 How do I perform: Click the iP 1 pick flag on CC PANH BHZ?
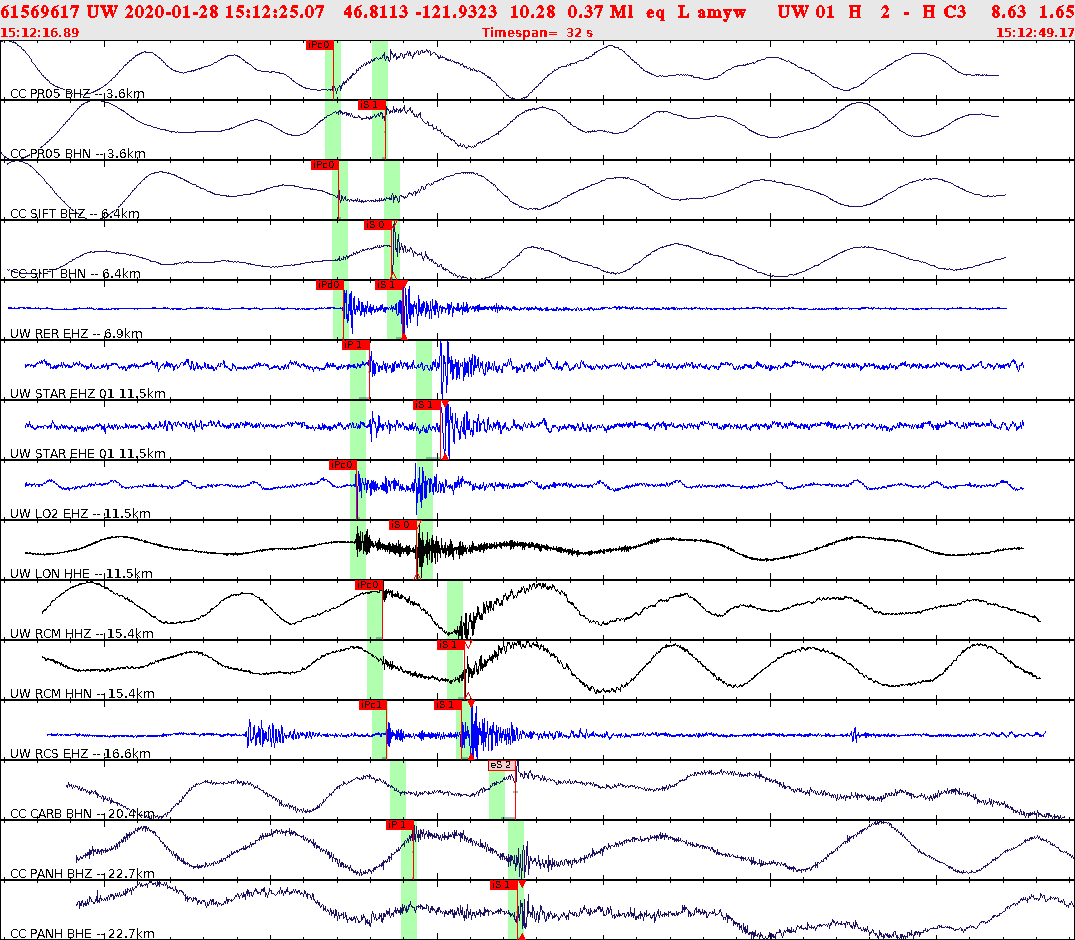point(399,825)
